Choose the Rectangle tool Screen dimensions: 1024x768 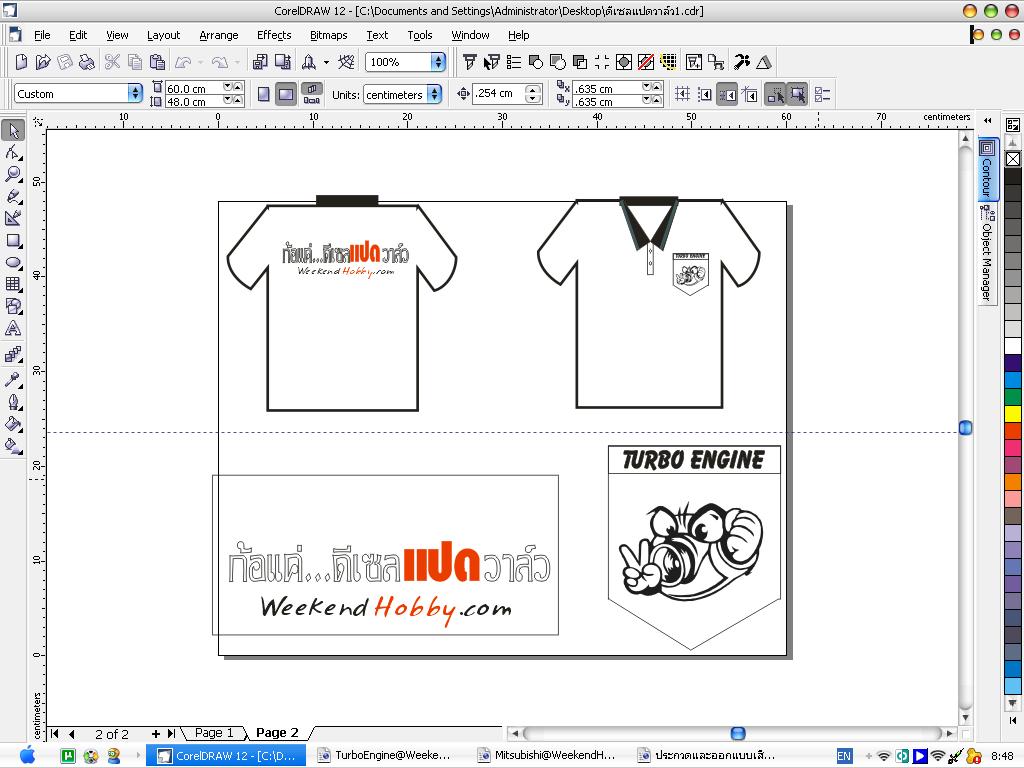13,241
